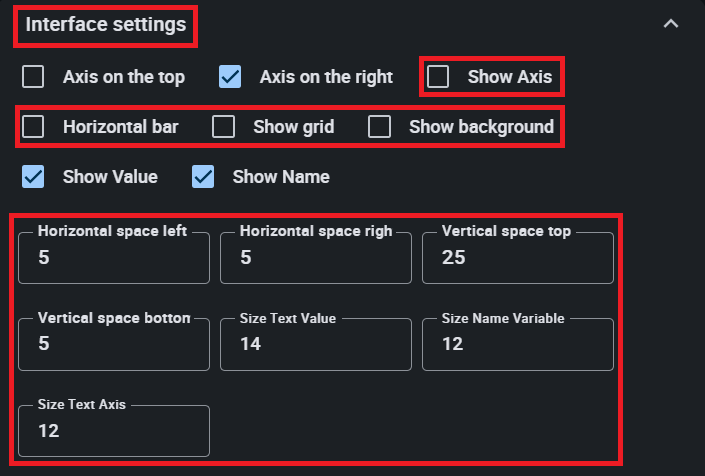705x476 pixels.
Task: Click the "Show background" label text
Action: tap(481, 127)
